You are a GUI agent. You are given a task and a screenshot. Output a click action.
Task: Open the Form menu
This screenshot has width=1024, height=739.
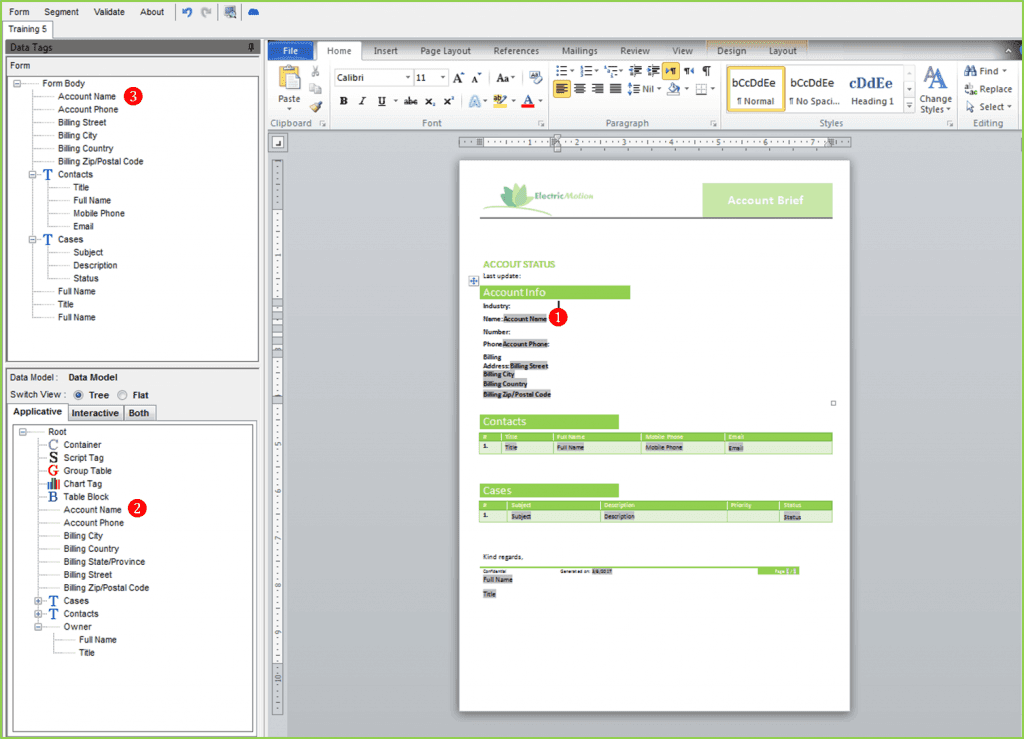(19, 12)
